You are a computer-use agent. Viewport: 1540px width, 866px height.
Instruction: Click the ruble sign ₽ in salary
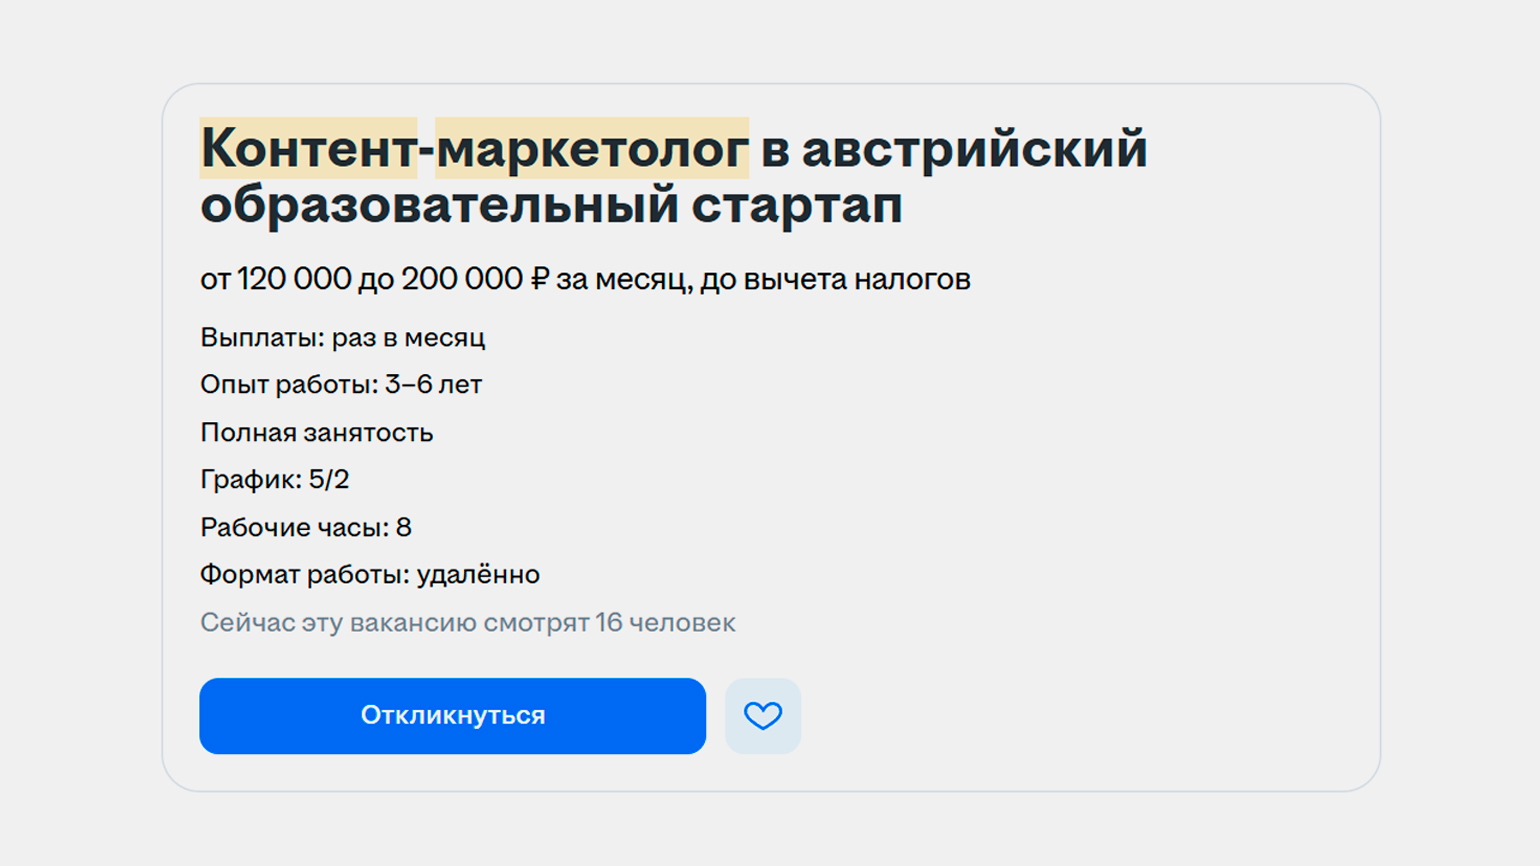540,279
